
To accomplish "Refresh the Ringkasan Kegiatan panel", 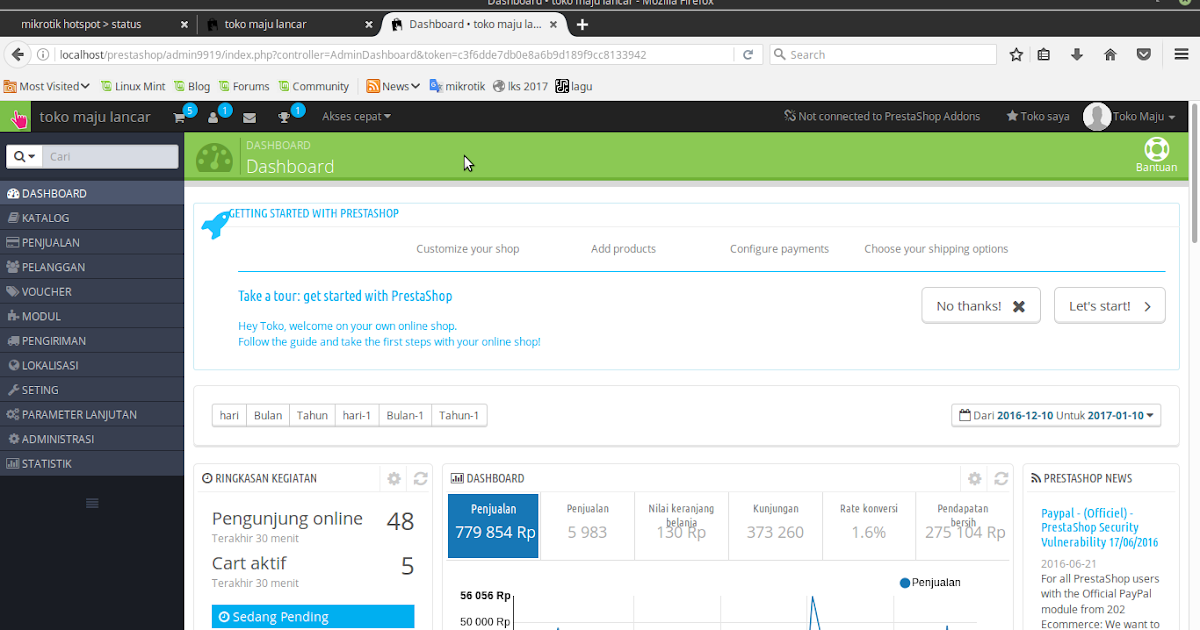I will [x=421, y=479].
